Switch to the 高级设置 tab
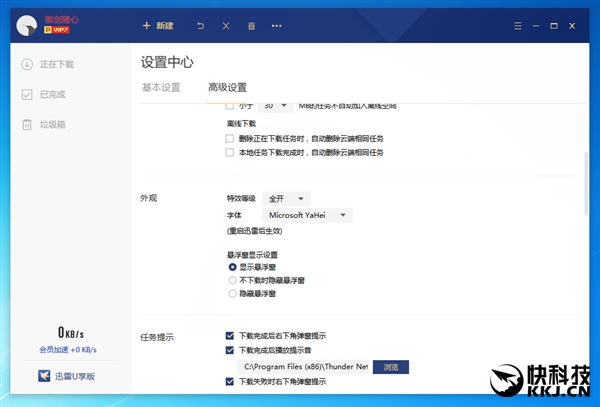This screenshot has height=407, width=600. 227,88
